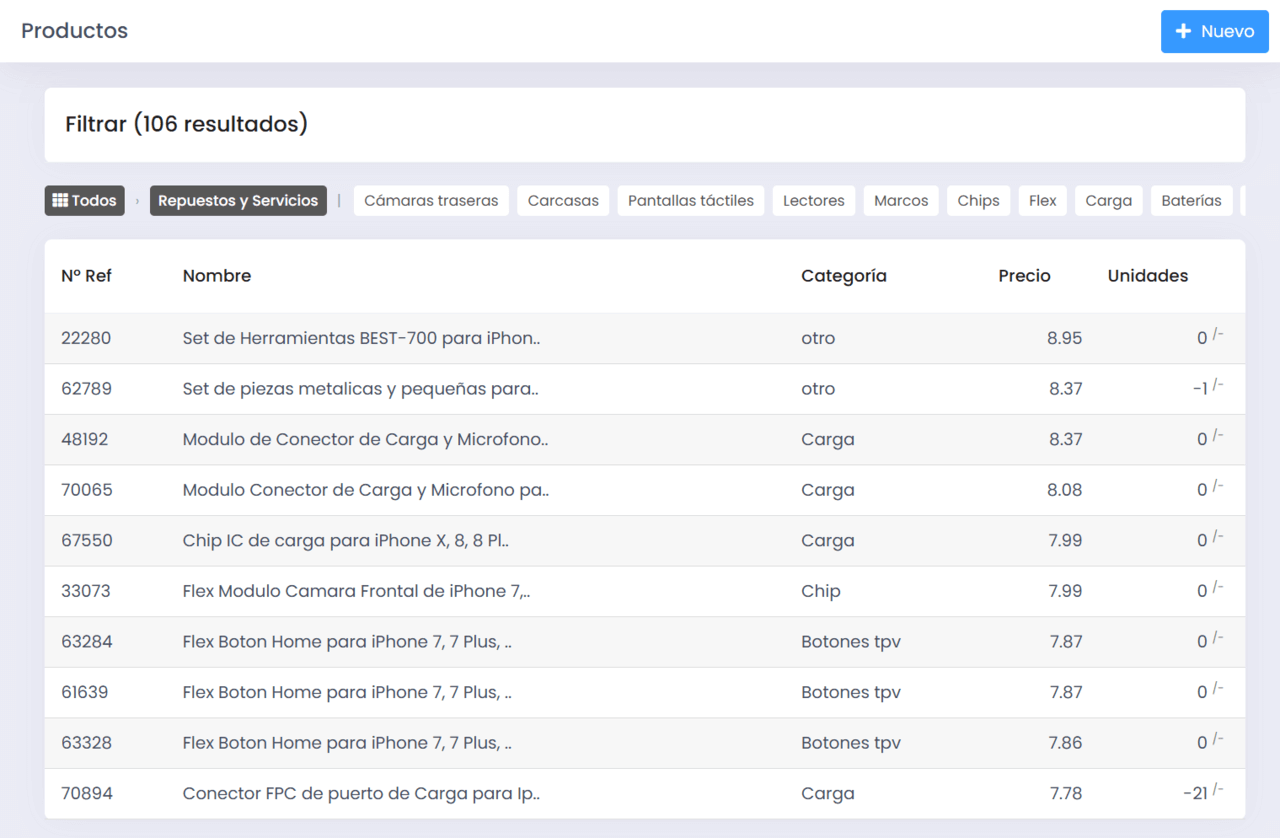Viewport: 1280px width, 838px height.
Task: Filter by Carga category chip
Action: (1108, 201)
